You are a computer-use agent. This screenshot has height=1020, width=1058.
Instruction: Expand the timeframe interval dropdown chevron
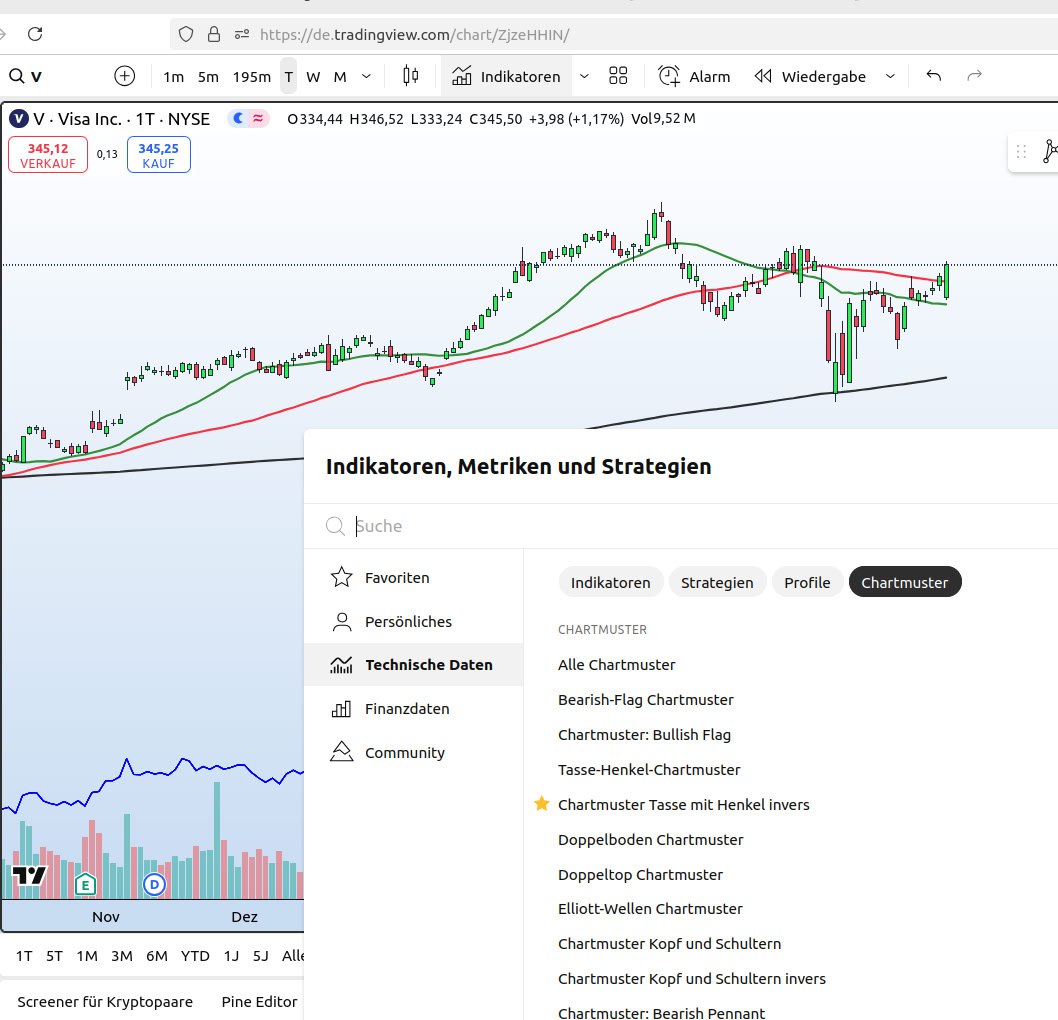coord(366,76)
